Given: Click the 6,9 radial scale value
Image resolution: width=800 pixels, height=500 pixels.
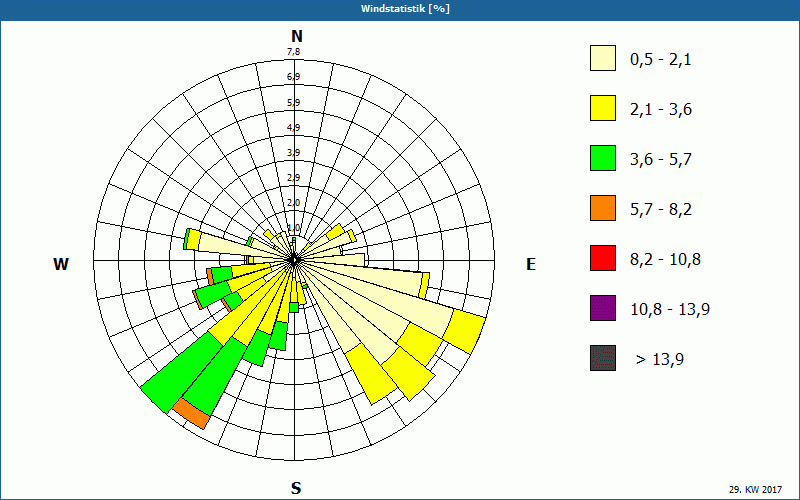Looking at the screenshot, I should [293, 77].
